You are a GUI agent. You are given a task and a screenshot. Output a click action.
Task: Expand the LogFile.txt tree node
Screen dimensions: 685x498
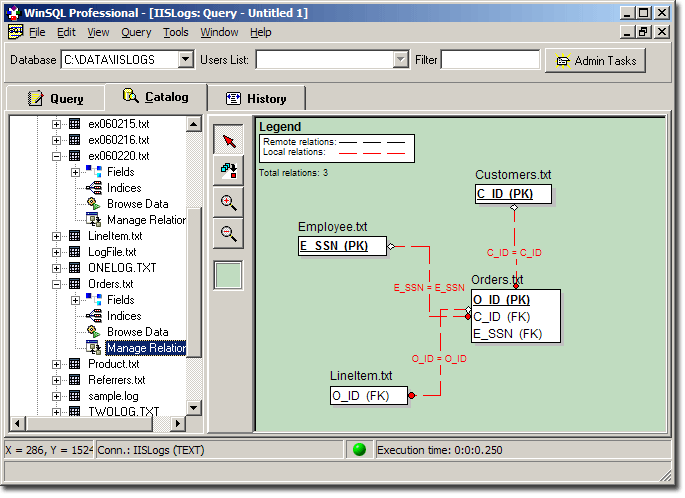point(56,252)
